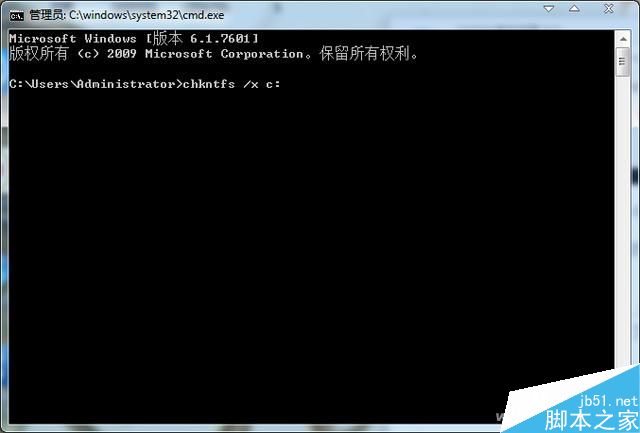640x433 pixels.
Task: Click the typed chkntfs command word
Action: 209,84
